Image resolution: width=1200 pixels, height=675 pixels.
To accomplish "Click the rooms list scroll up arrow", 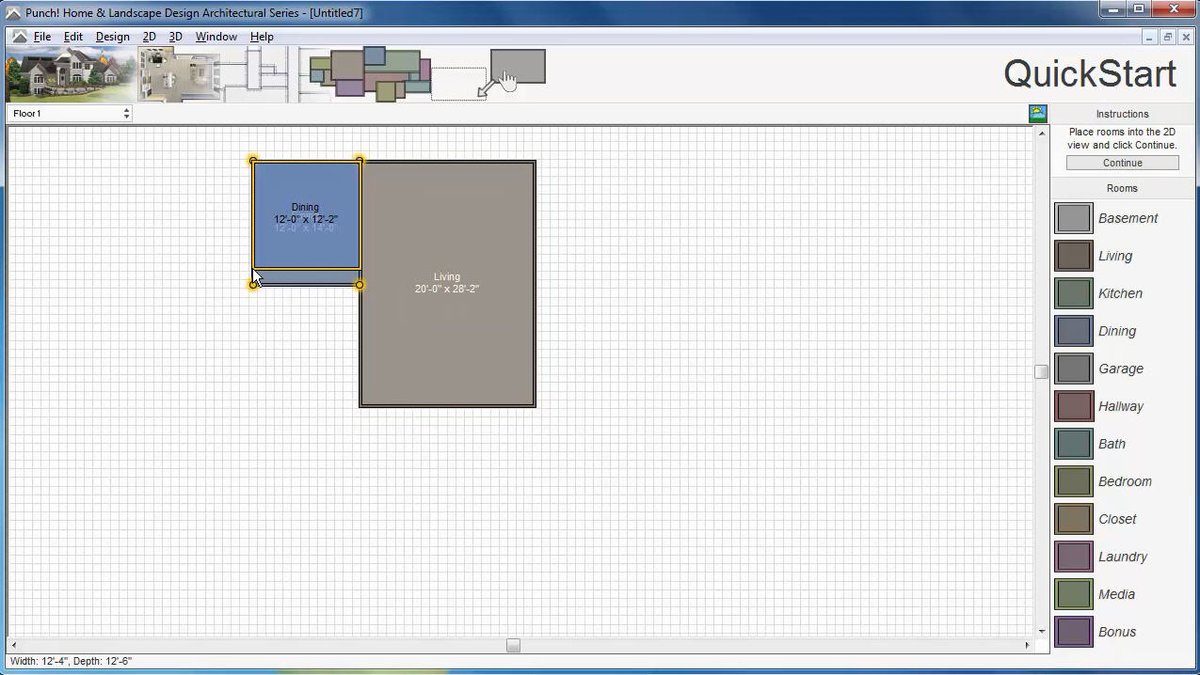I will click(1042, 133).
